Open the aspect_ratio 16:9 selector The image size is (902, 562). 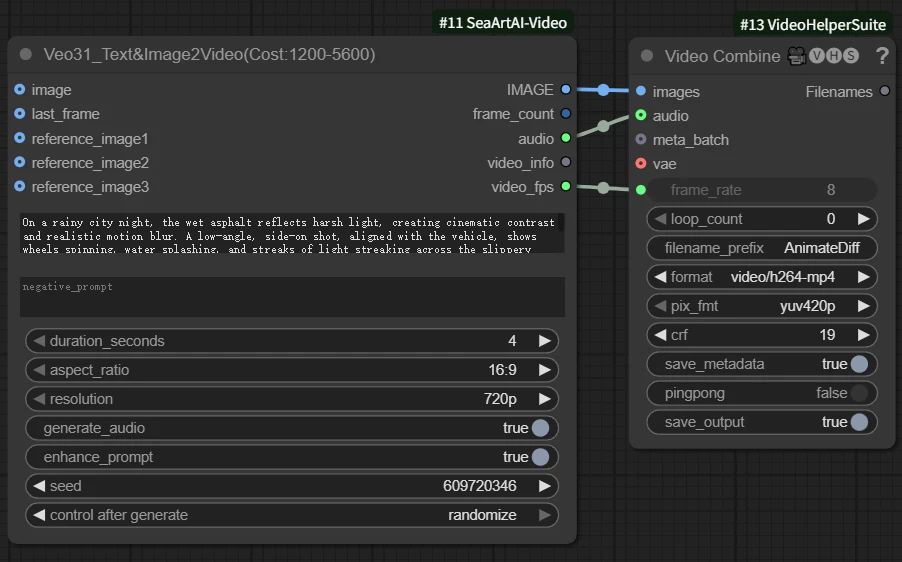point(291,370)
